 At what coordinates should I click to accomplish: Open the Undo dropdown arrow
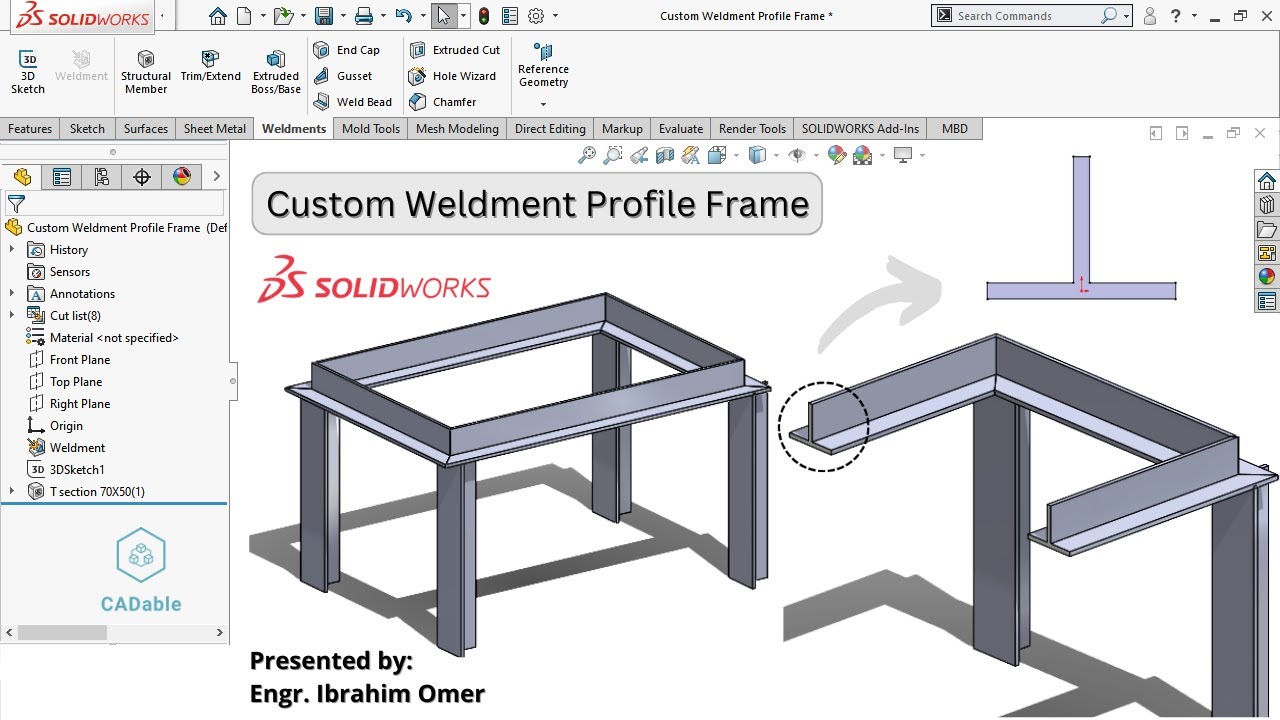[x=421, y=16]
